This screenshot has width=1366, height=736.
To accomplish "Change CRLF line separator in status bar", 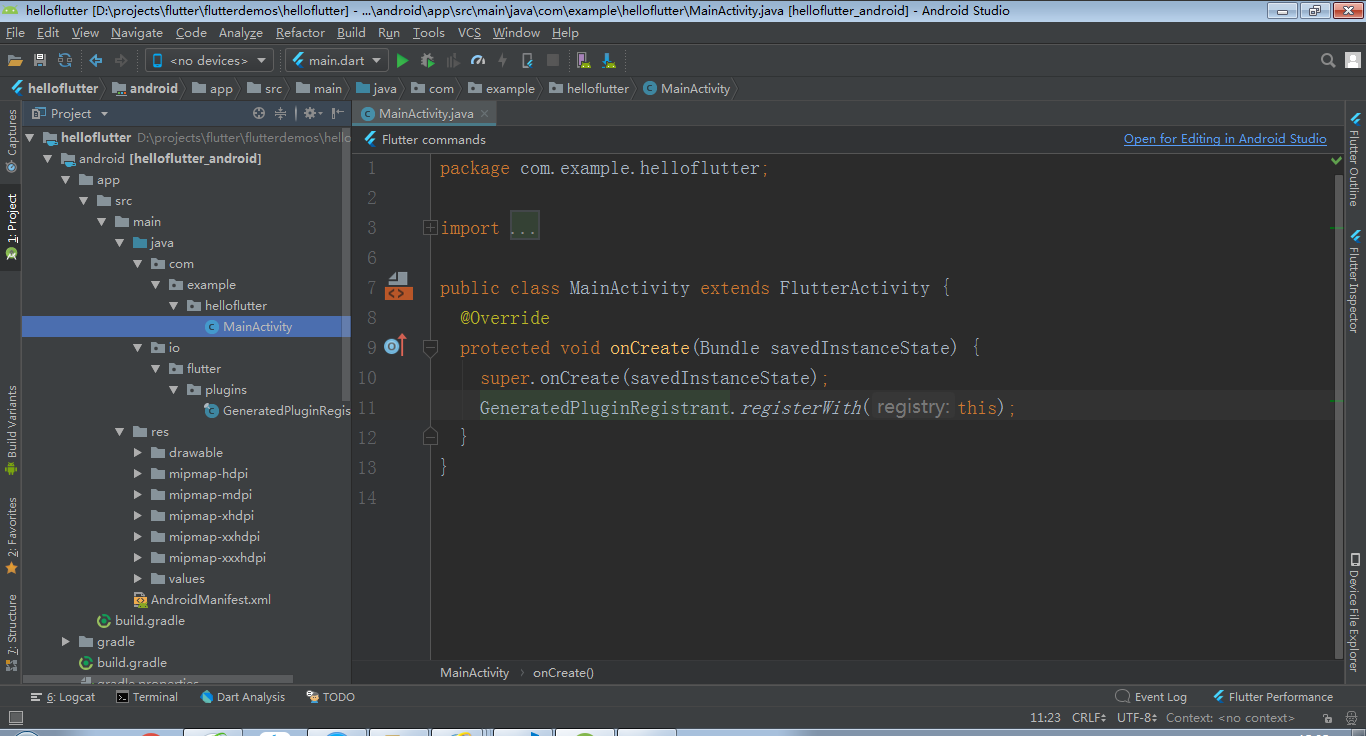I will (x=1089, y=717).
